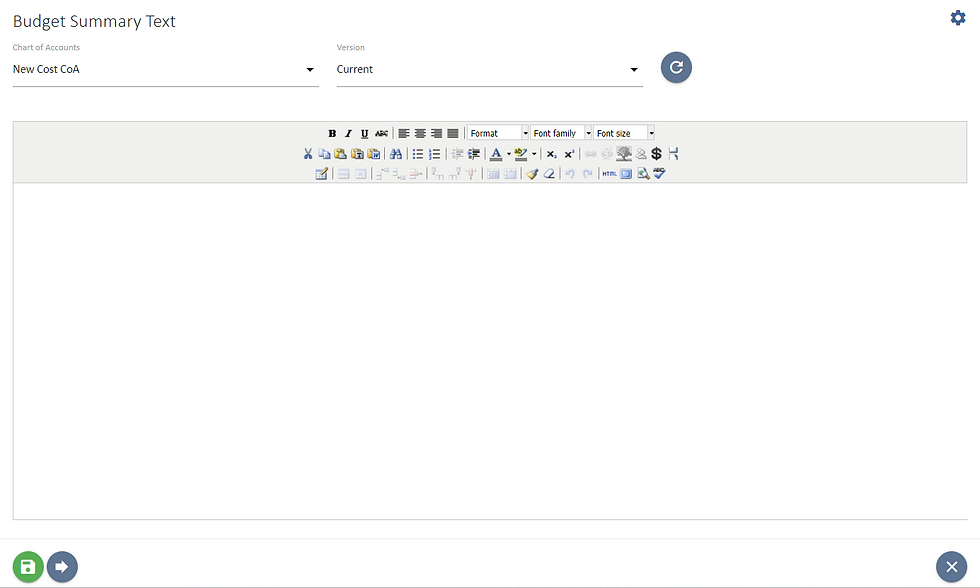This screenshot has width=980, height=588.
Task: Close the page with the X button
Action: [951, 567]
